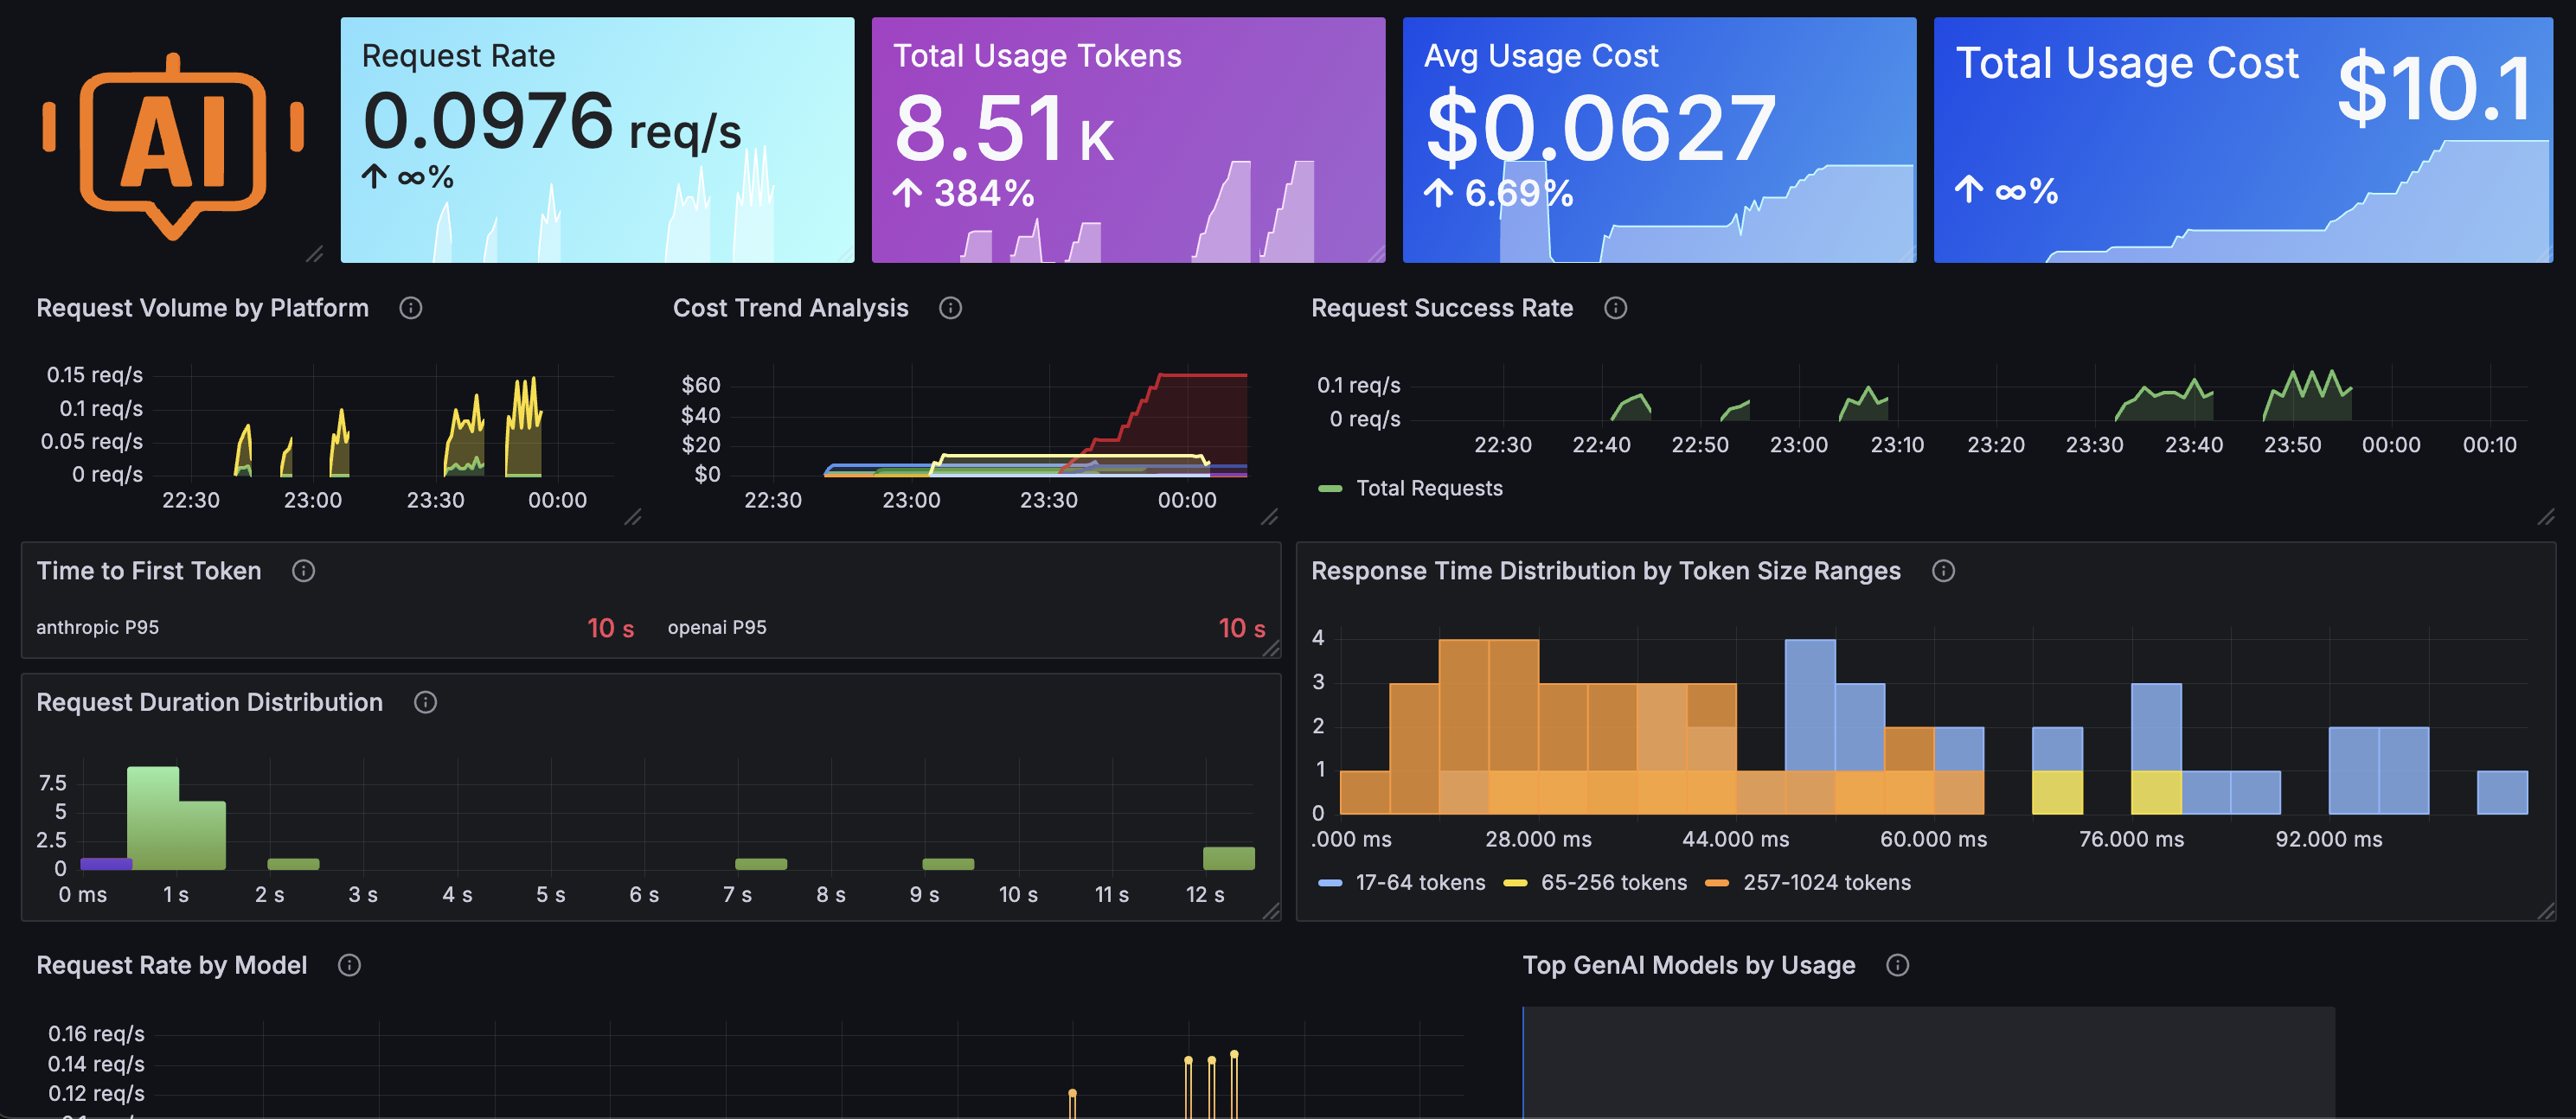Click the info icon for Response Time Distribution panel
The height and width of the screenshot is (1119, 2576).
pos(1944,571)
